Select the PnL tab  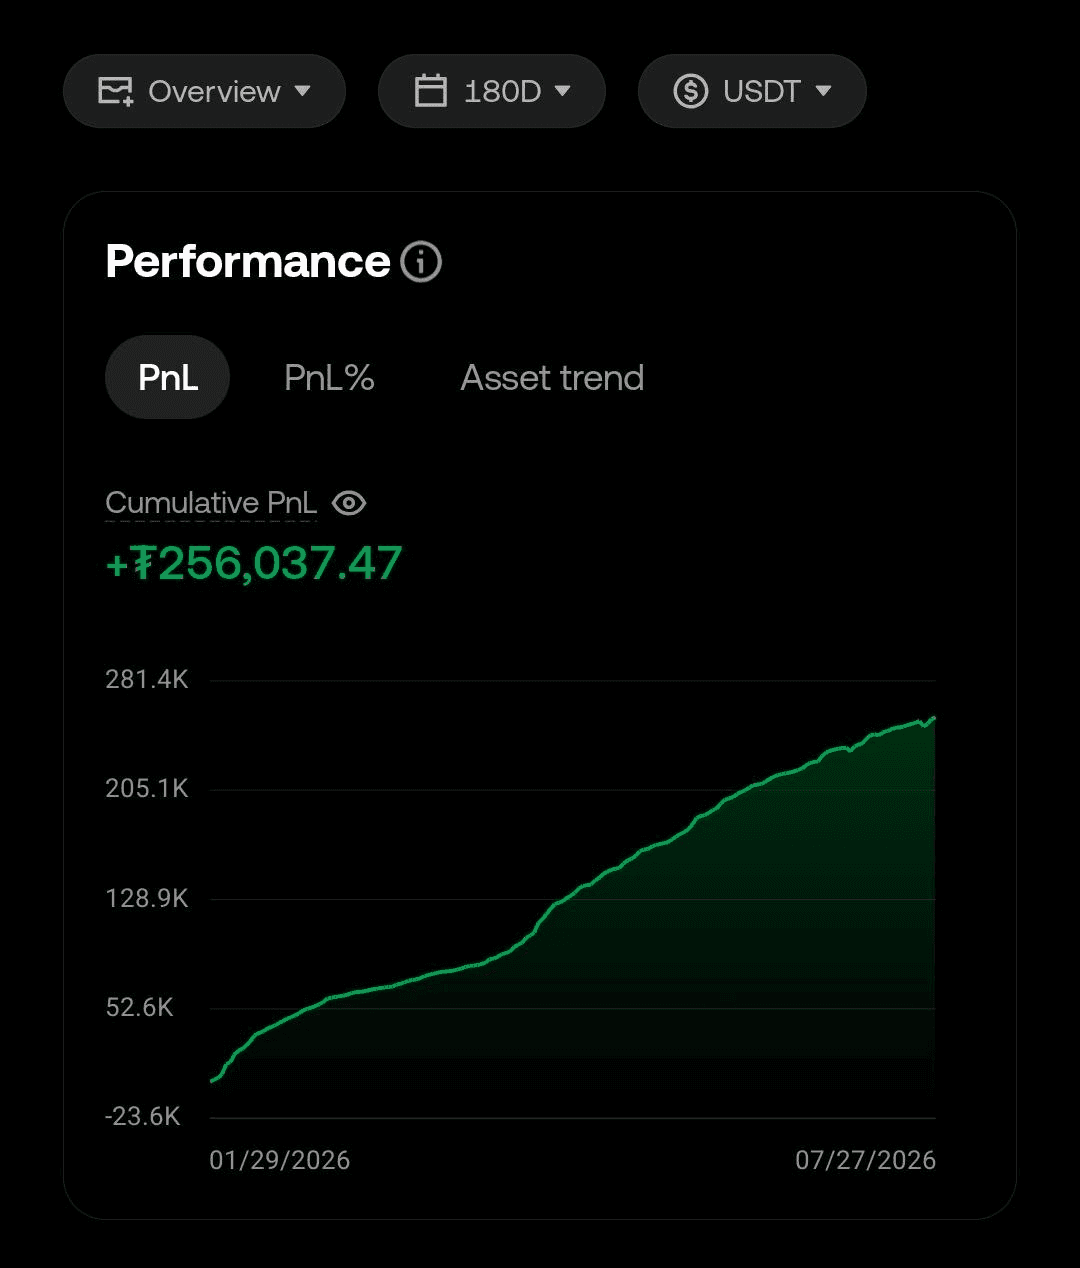point(168,377)
